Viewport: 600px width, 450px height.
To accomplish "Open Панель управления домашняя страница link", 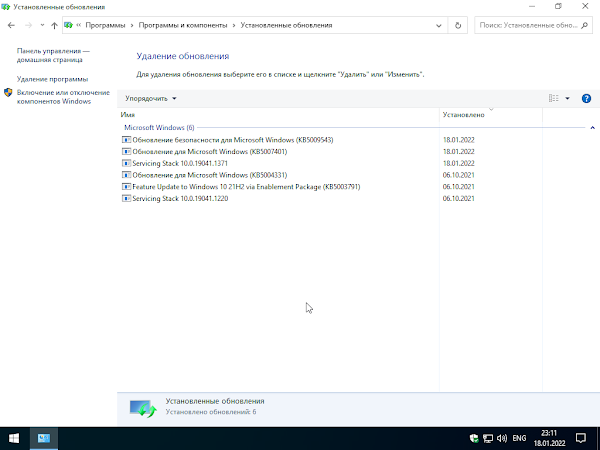I will click(53, 55).
